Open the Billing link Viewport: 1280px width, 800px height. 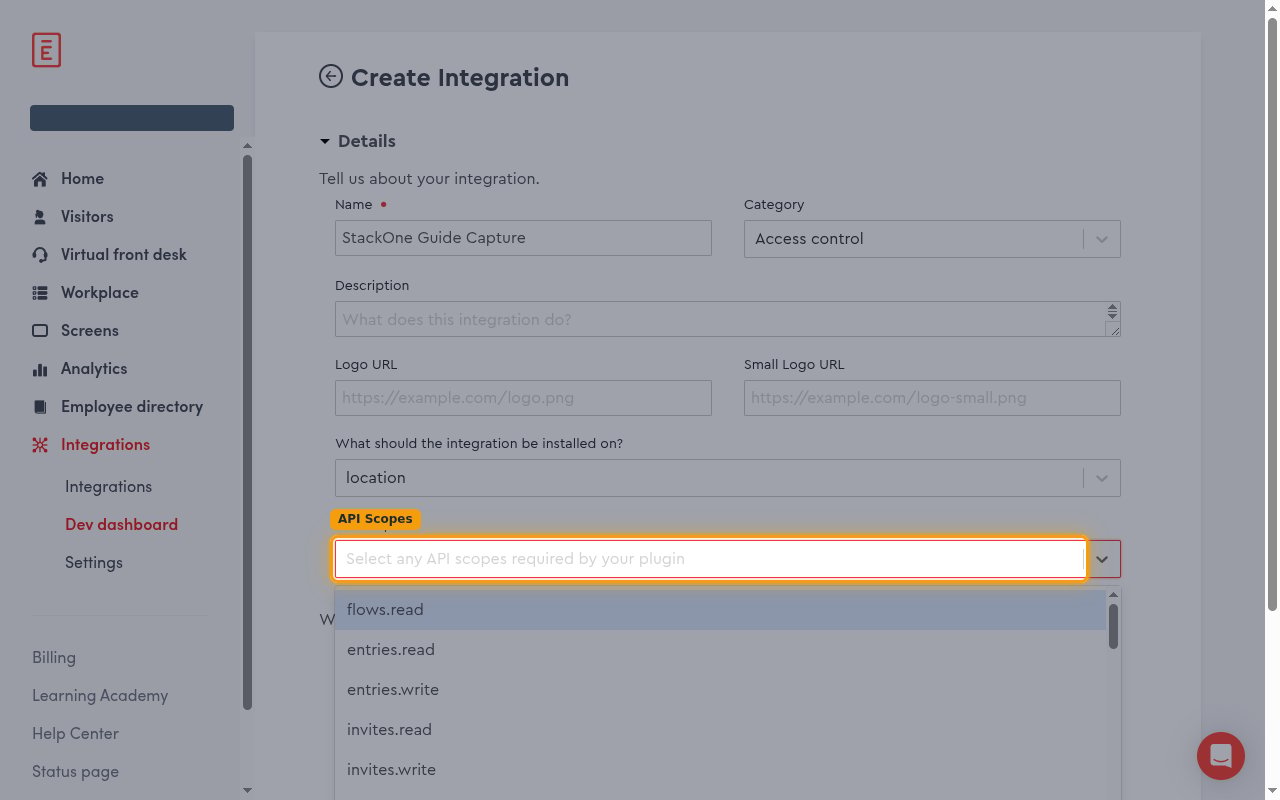54,658
